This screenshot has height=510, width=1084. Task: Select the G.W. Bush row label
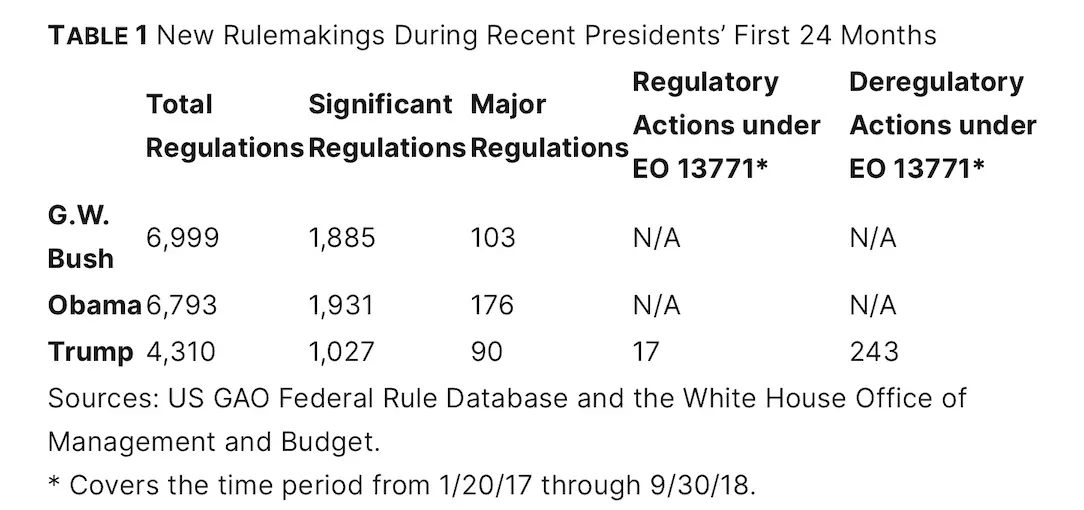click(x=80, y=236)
